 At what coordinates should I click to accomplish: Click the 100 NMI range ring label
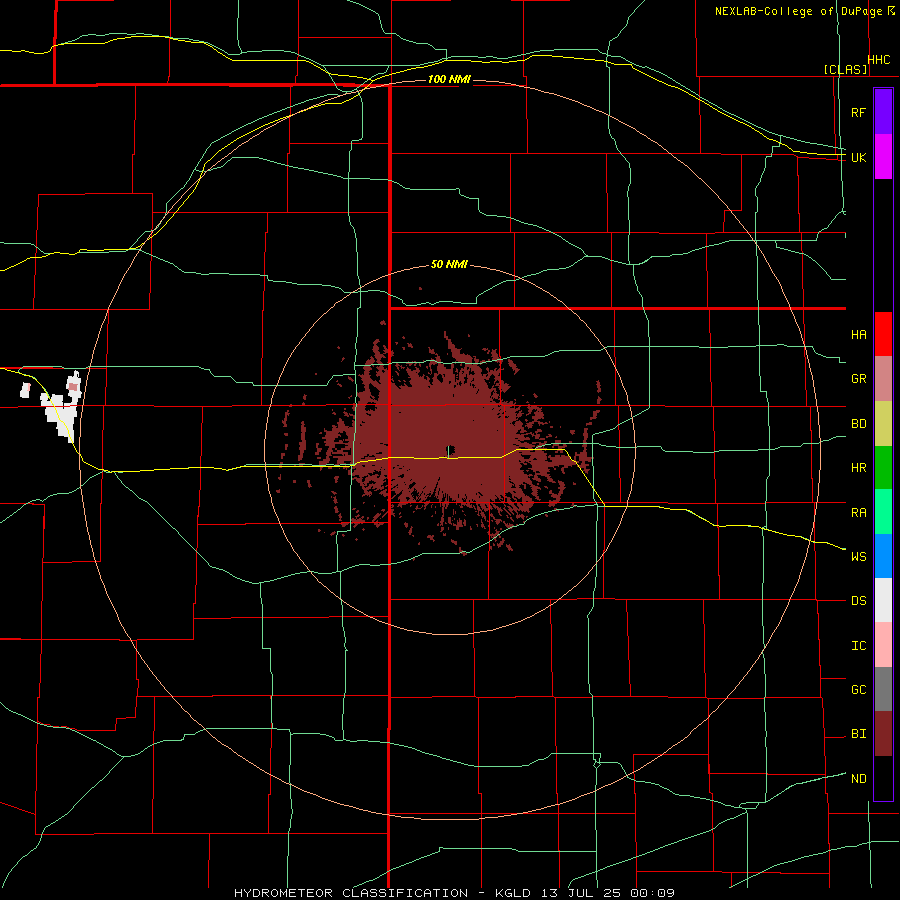449,79
